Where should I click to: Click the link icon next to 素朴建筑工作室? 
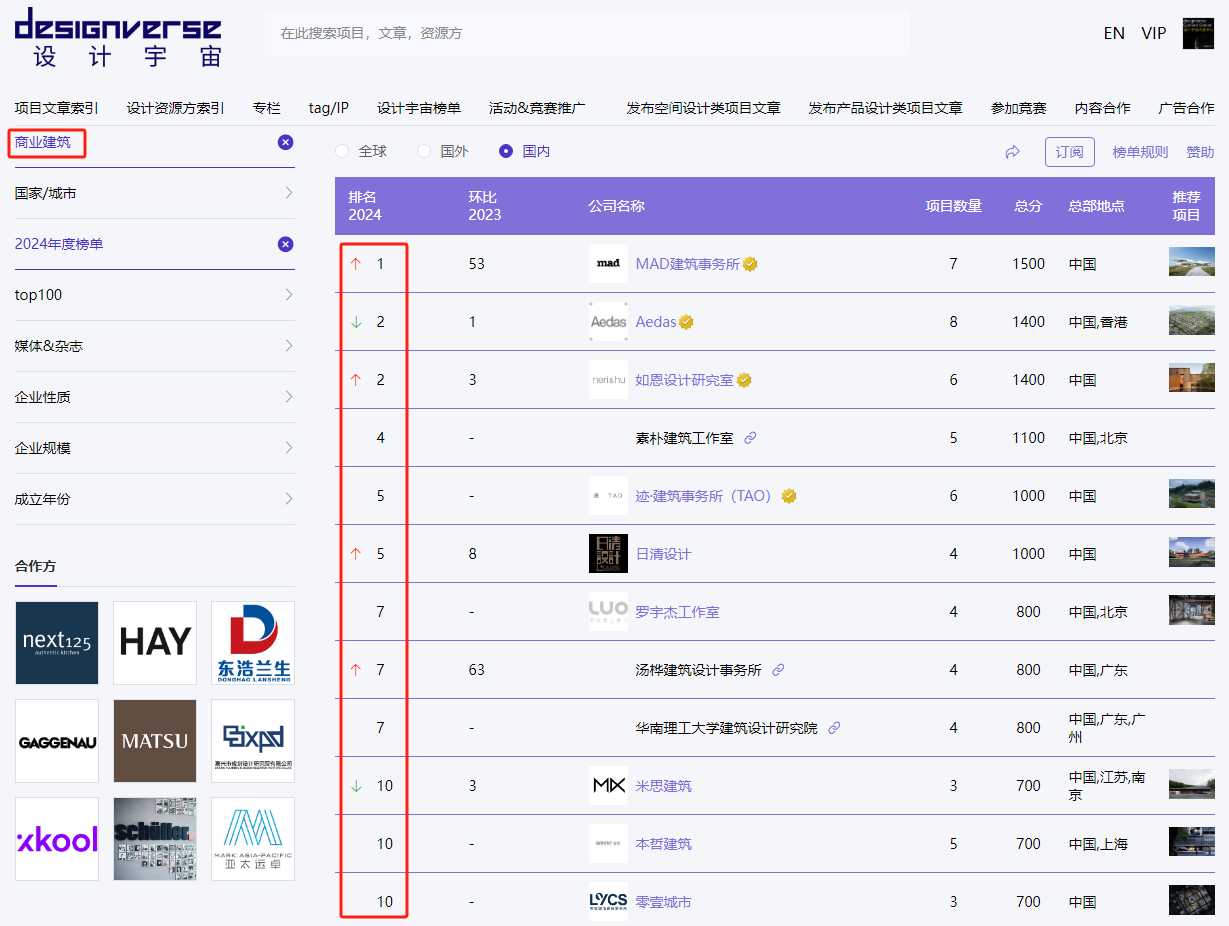(750, 438)
